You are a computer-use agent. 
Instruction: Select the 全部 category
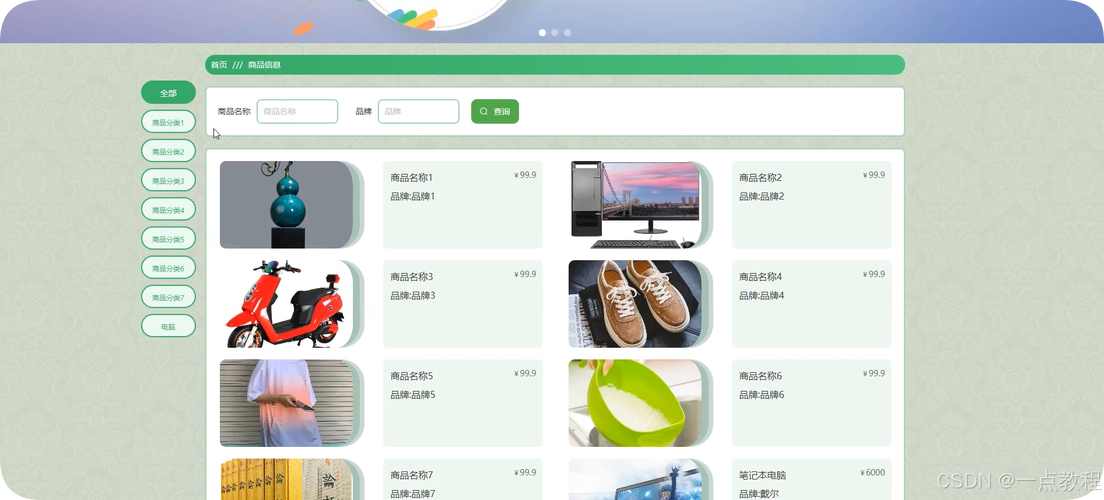tap(168, 92)
